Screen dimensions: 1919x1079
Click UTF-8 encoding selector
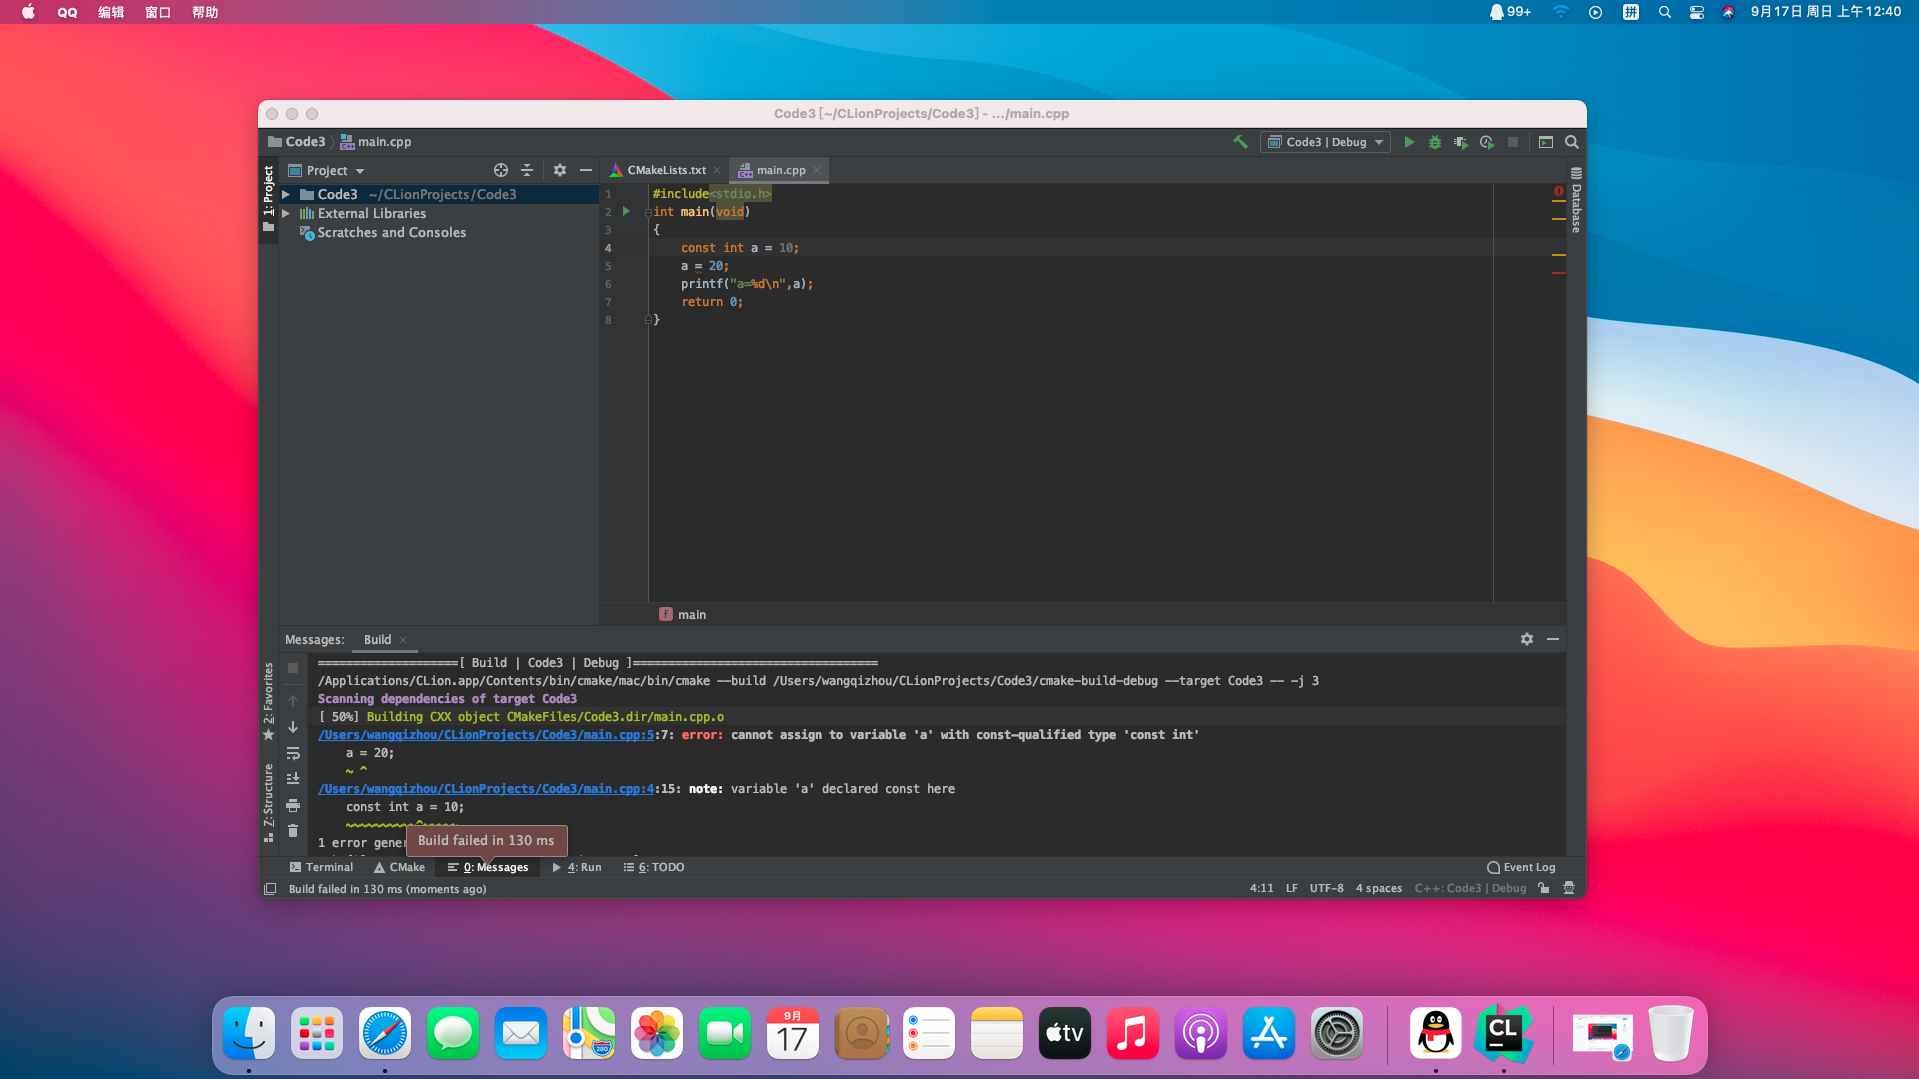point(1326,888)
